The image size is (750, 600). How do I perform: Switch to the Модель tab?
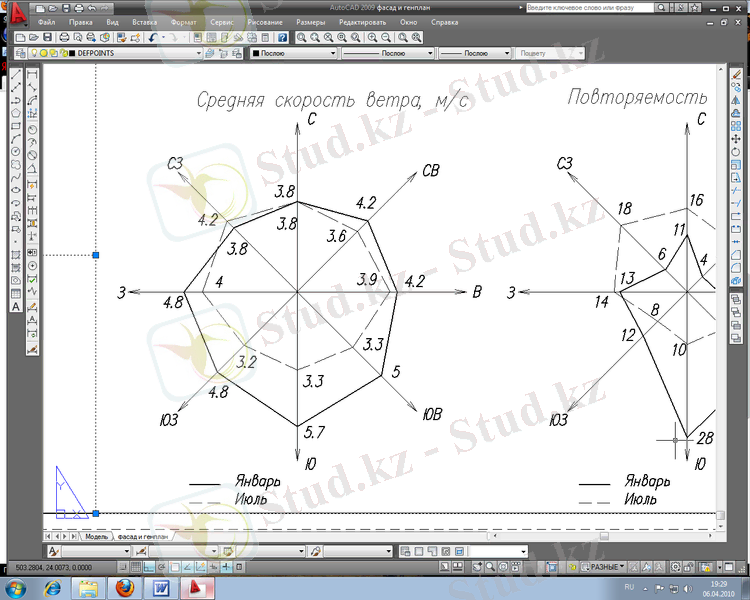[96, 537]
